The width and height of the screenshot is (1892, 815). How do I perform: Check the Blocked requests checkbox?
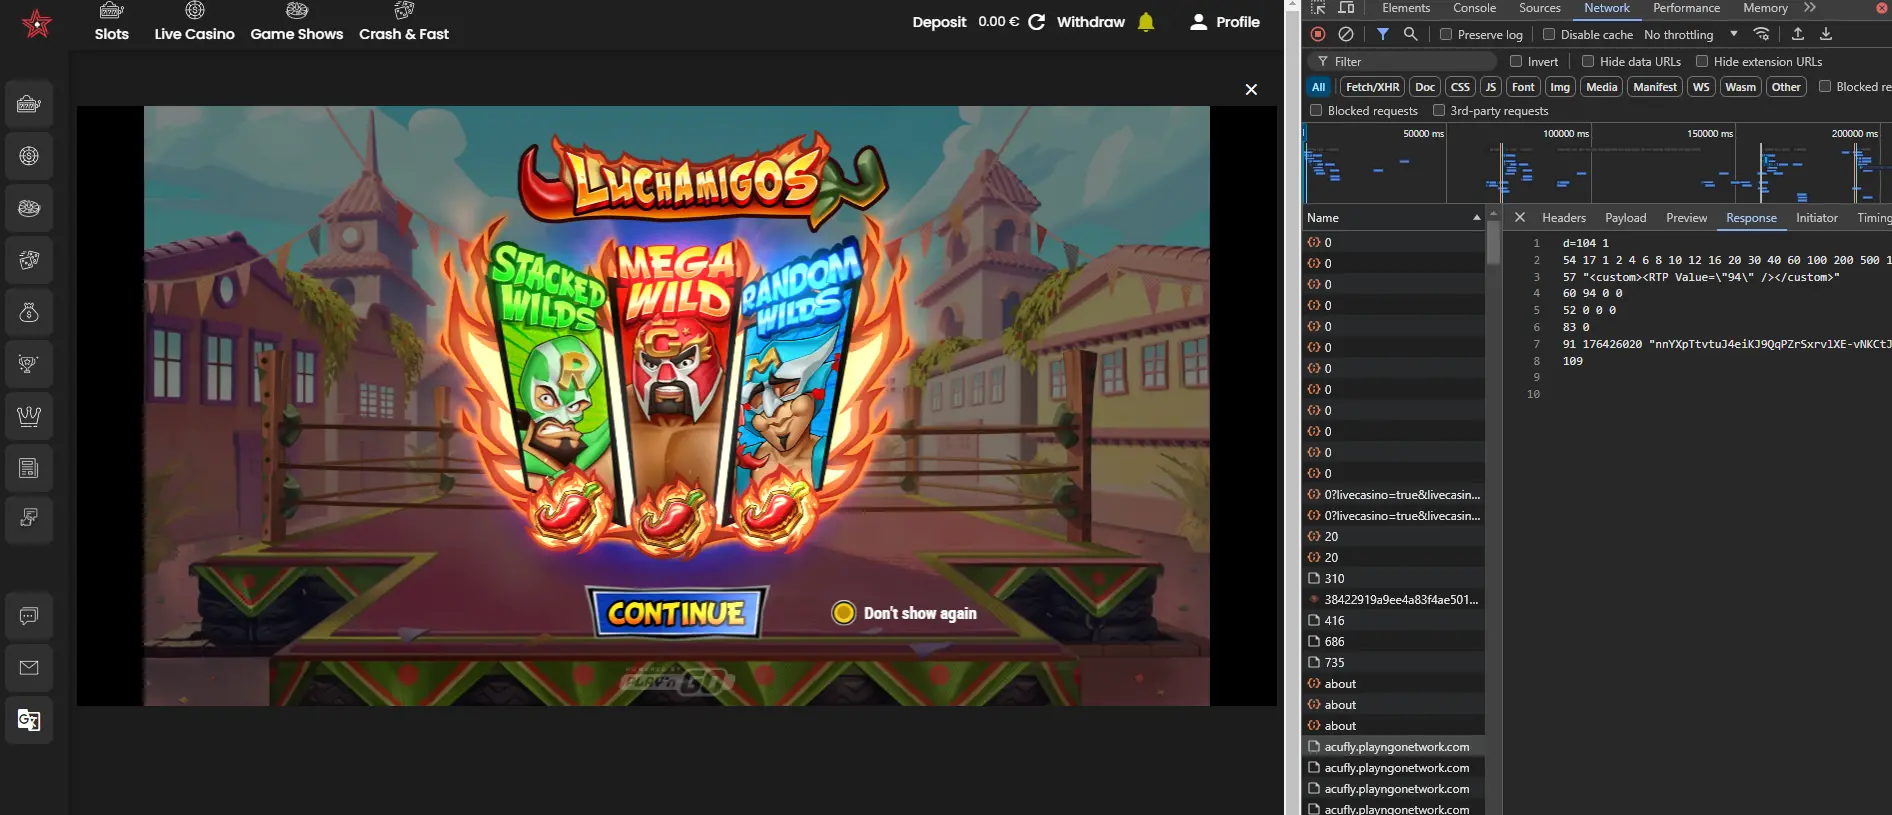pyautogui.click(x=1316, y=110)
